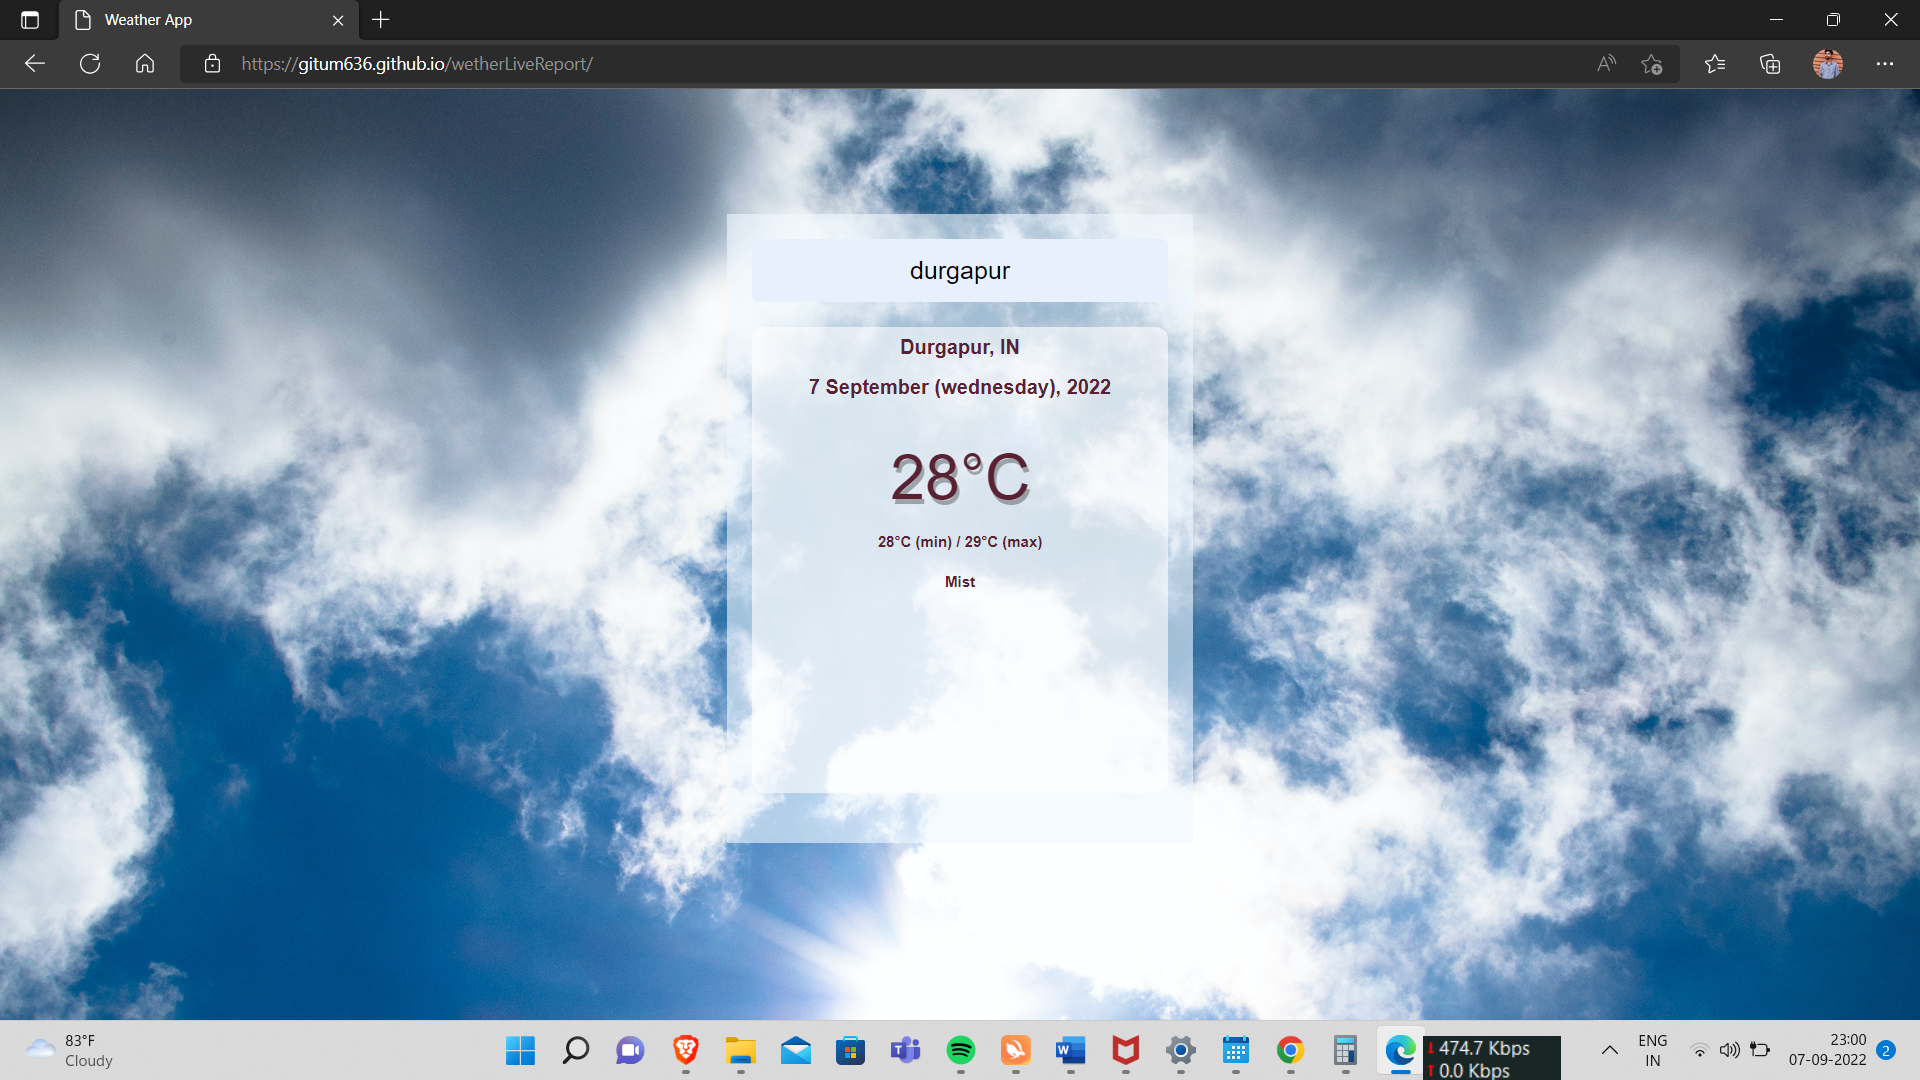Open the weather widget showing 83°F

70,1050
